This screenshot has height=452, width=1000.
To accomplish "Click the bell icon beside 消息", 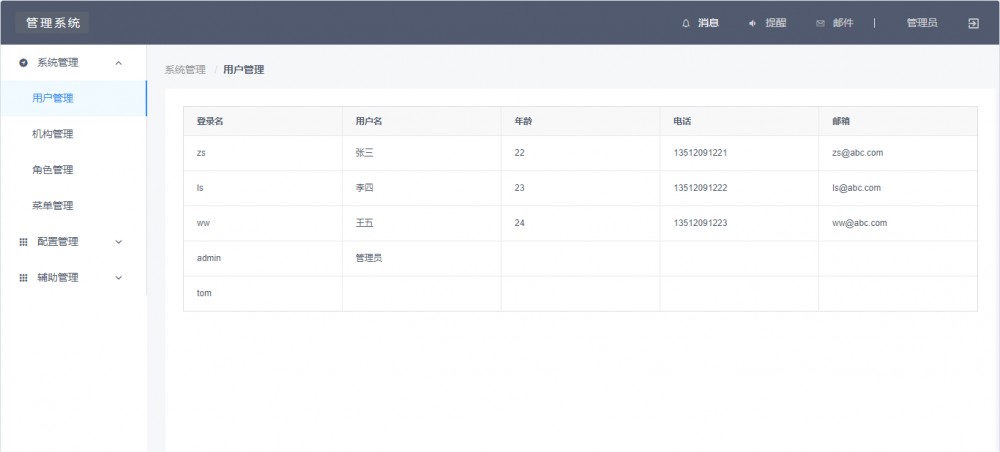I will coord(686,23).
